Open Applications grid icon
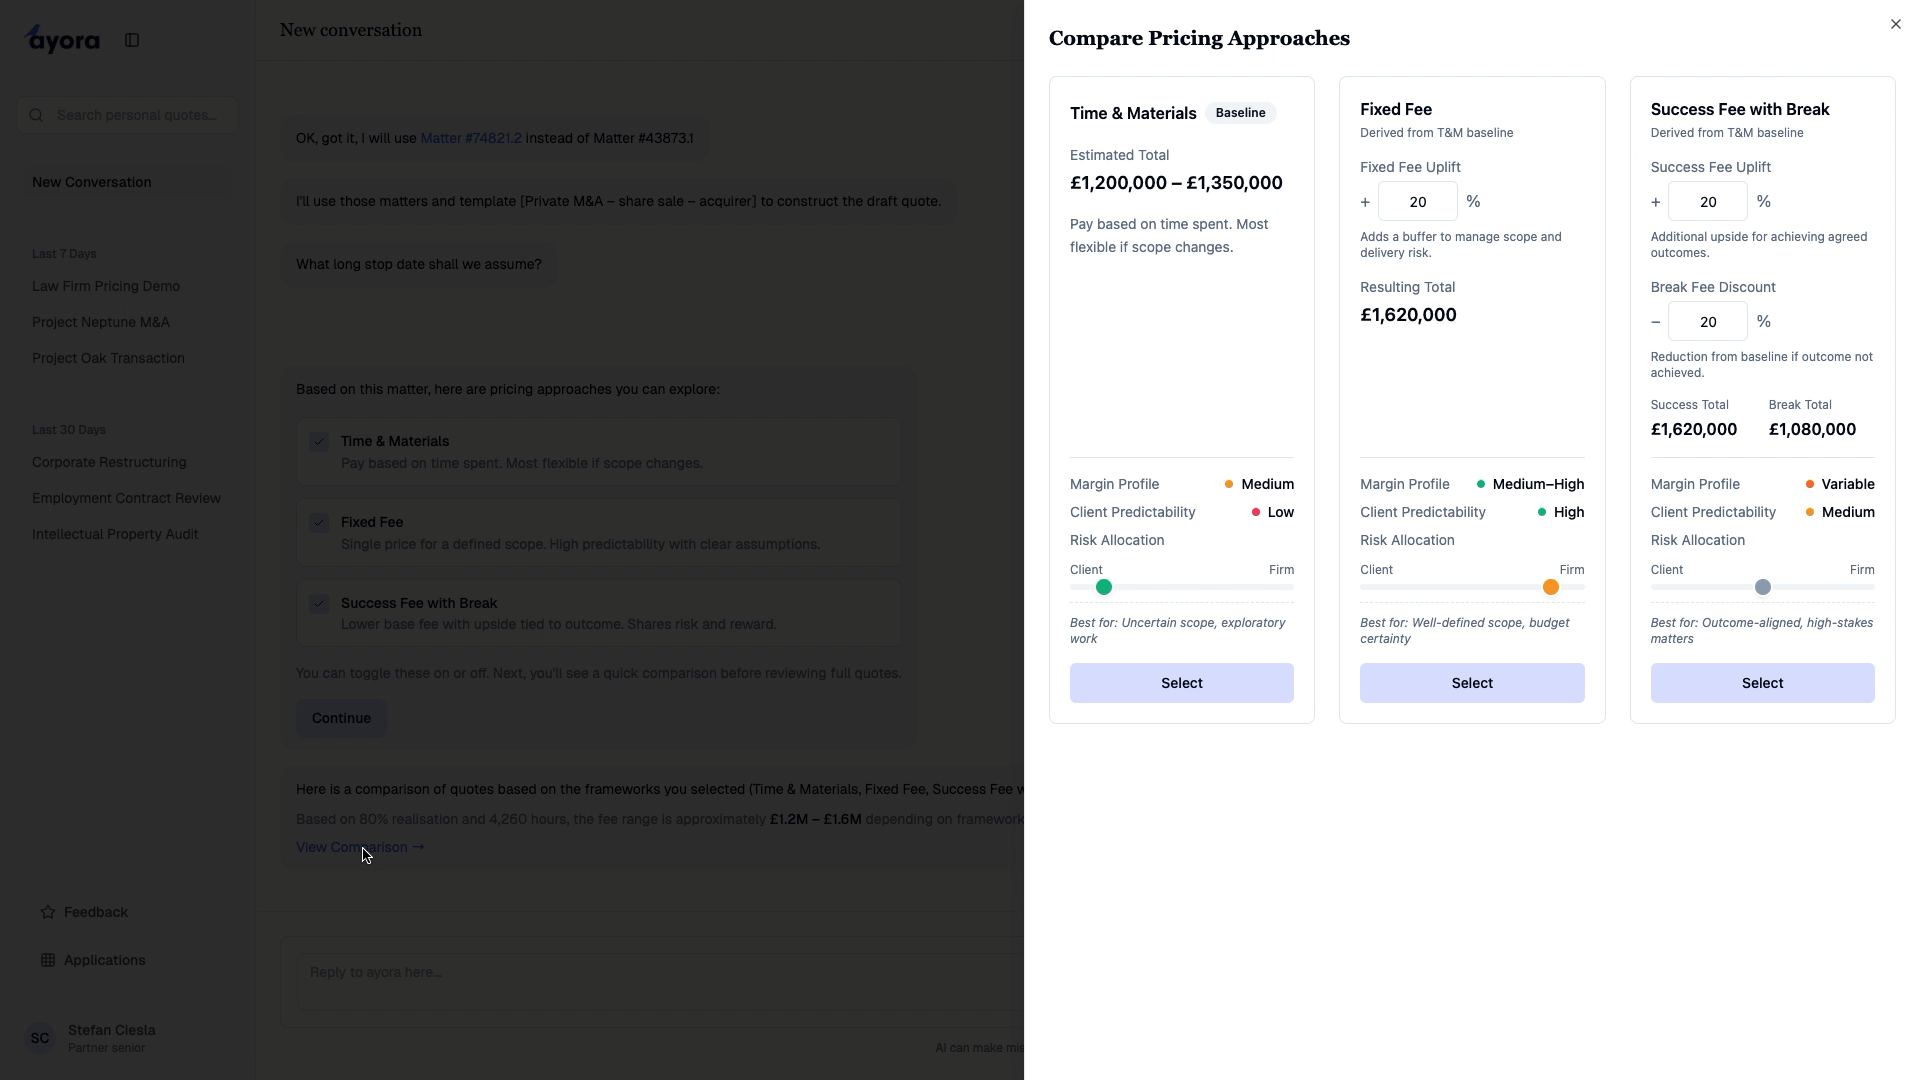 (x=48, y=960)
